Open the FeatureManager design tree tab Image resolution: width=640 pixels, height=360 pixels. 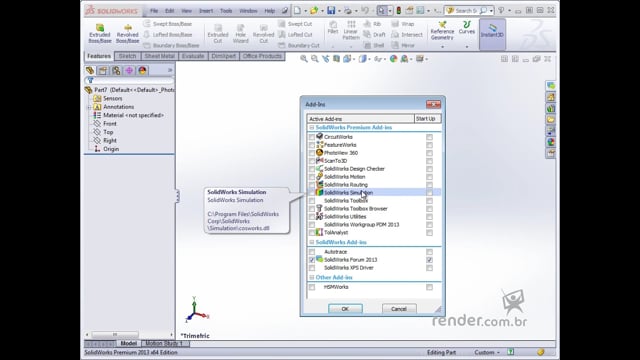90,71
